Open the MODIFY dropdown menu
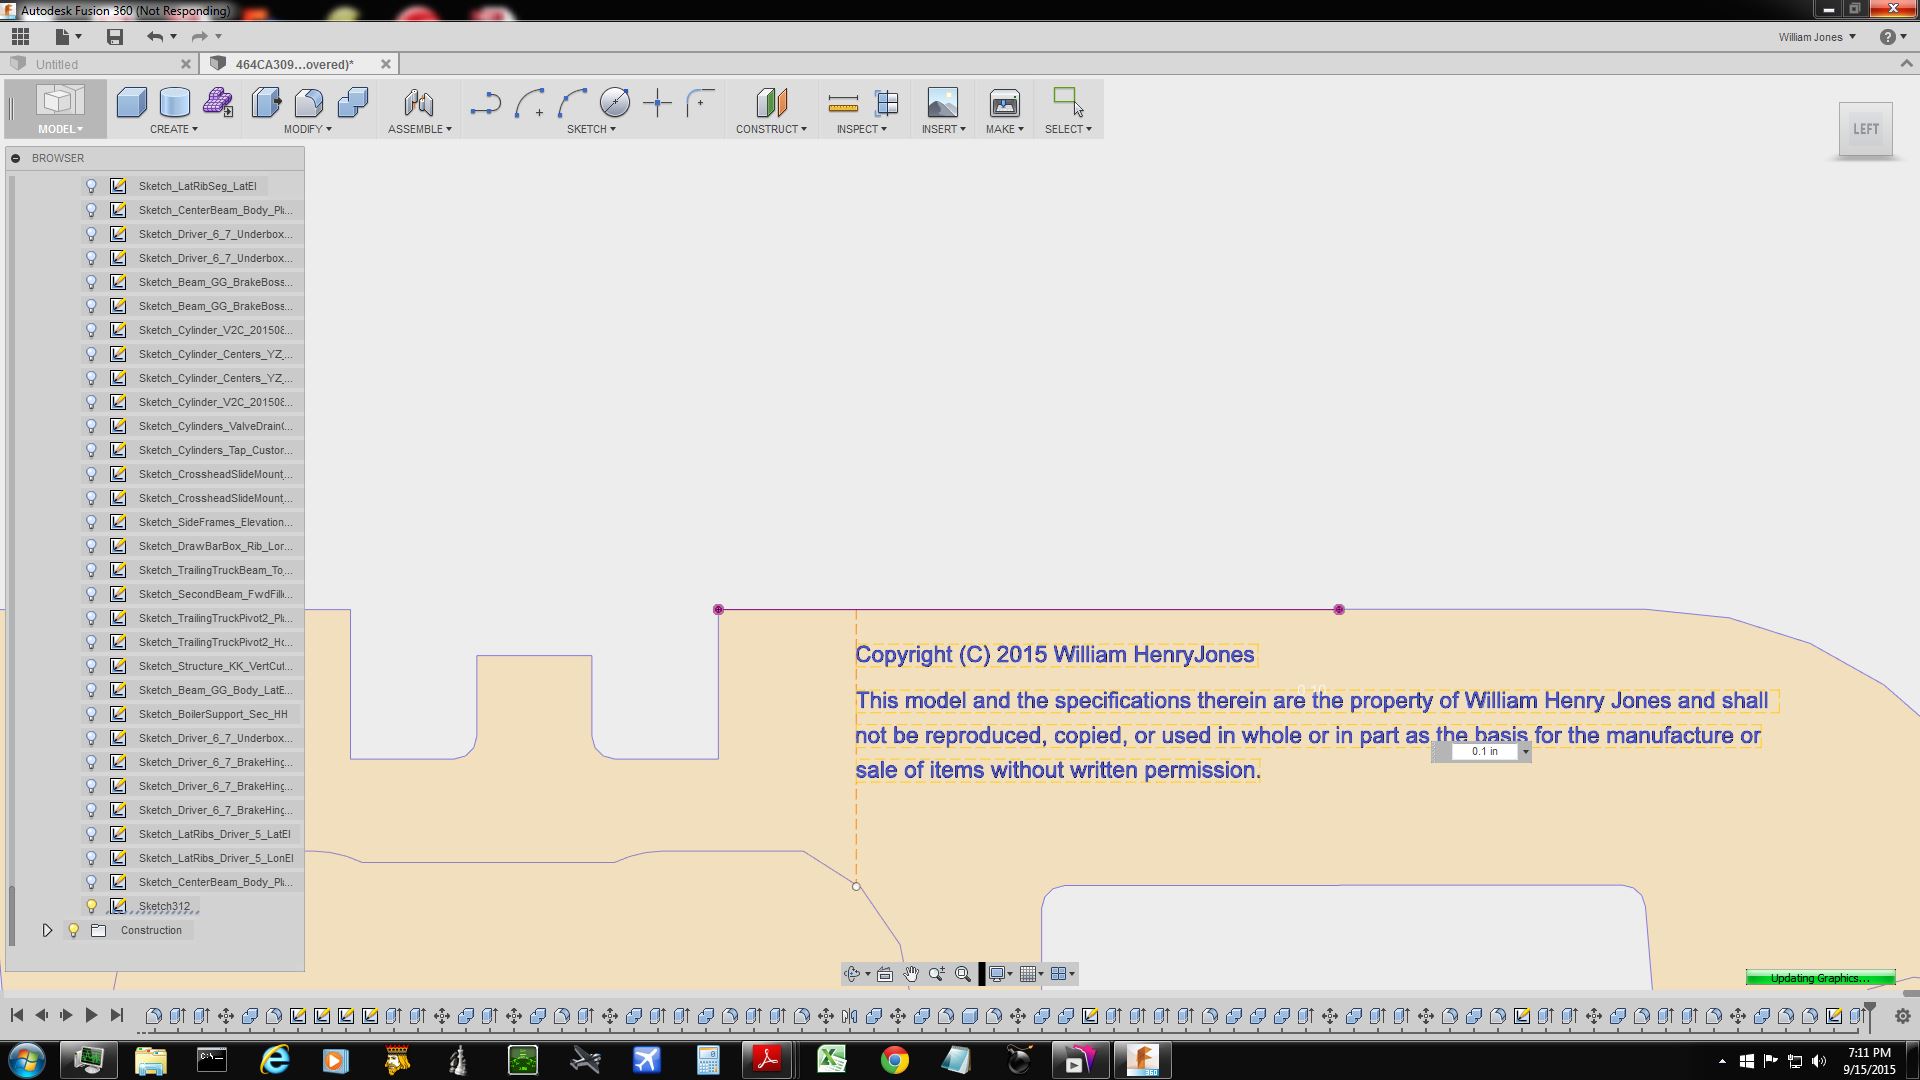Viewport: 1920px width, 1080px height. click(x=307, y=129)
